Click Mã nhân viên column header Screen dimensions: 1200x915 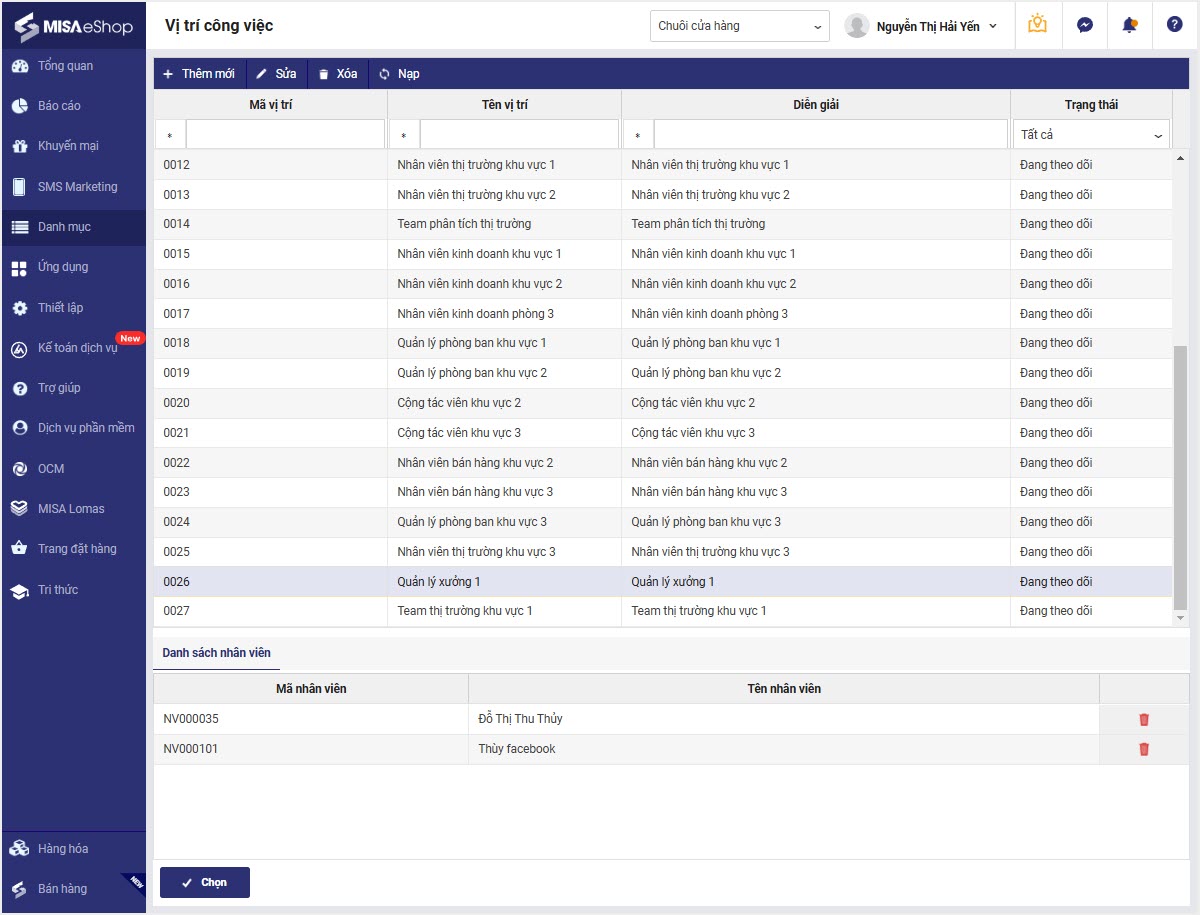(311, 689)
